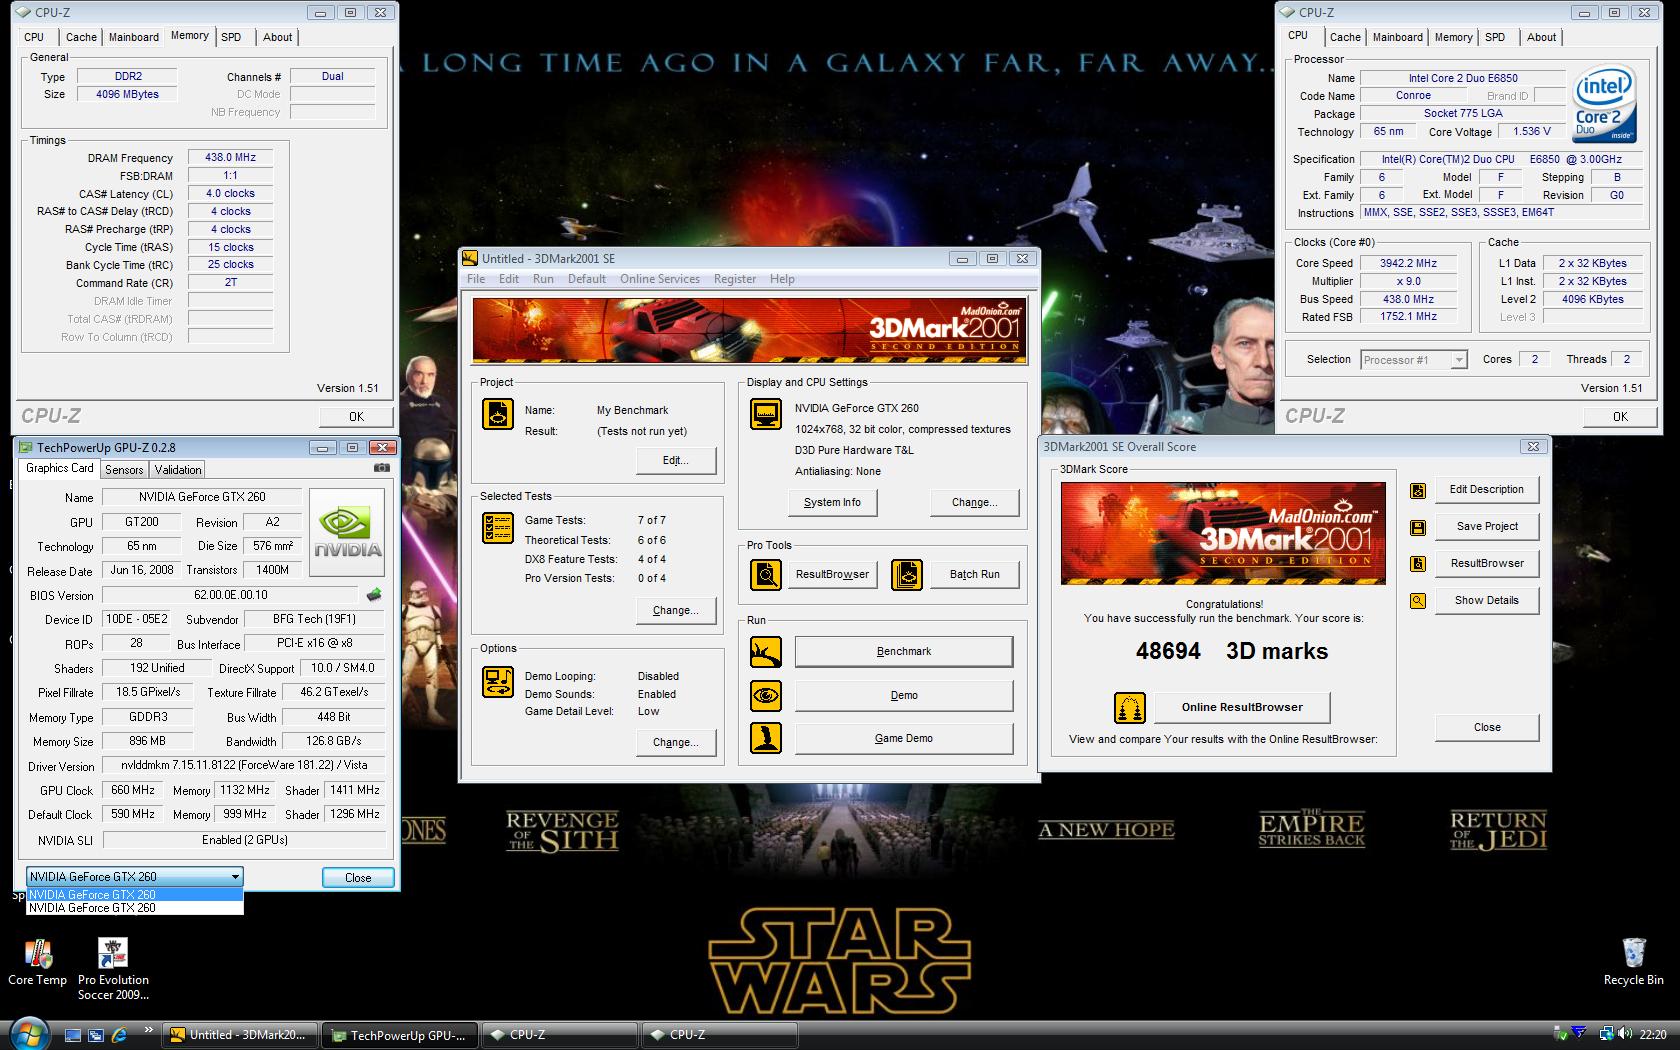1680x1050 pixels.
Task: Click the Register menu in 3DMark2001
Action: point(734,279)
